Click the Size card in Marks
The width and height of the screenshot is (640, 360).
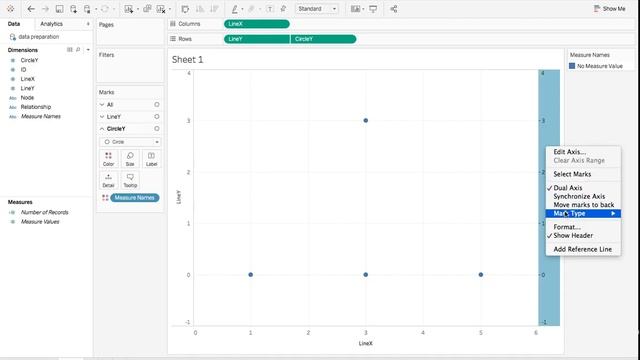130,159
